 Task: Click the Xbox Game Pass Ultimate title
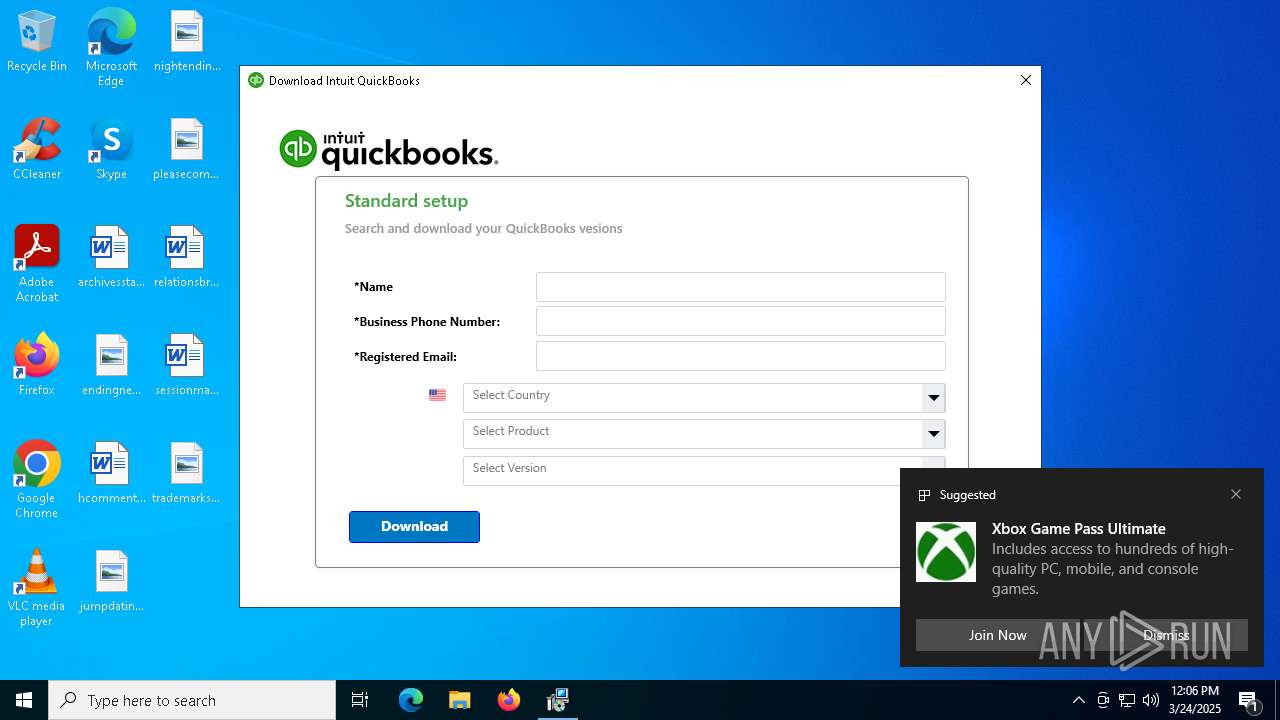click(x=1079, y=529)
